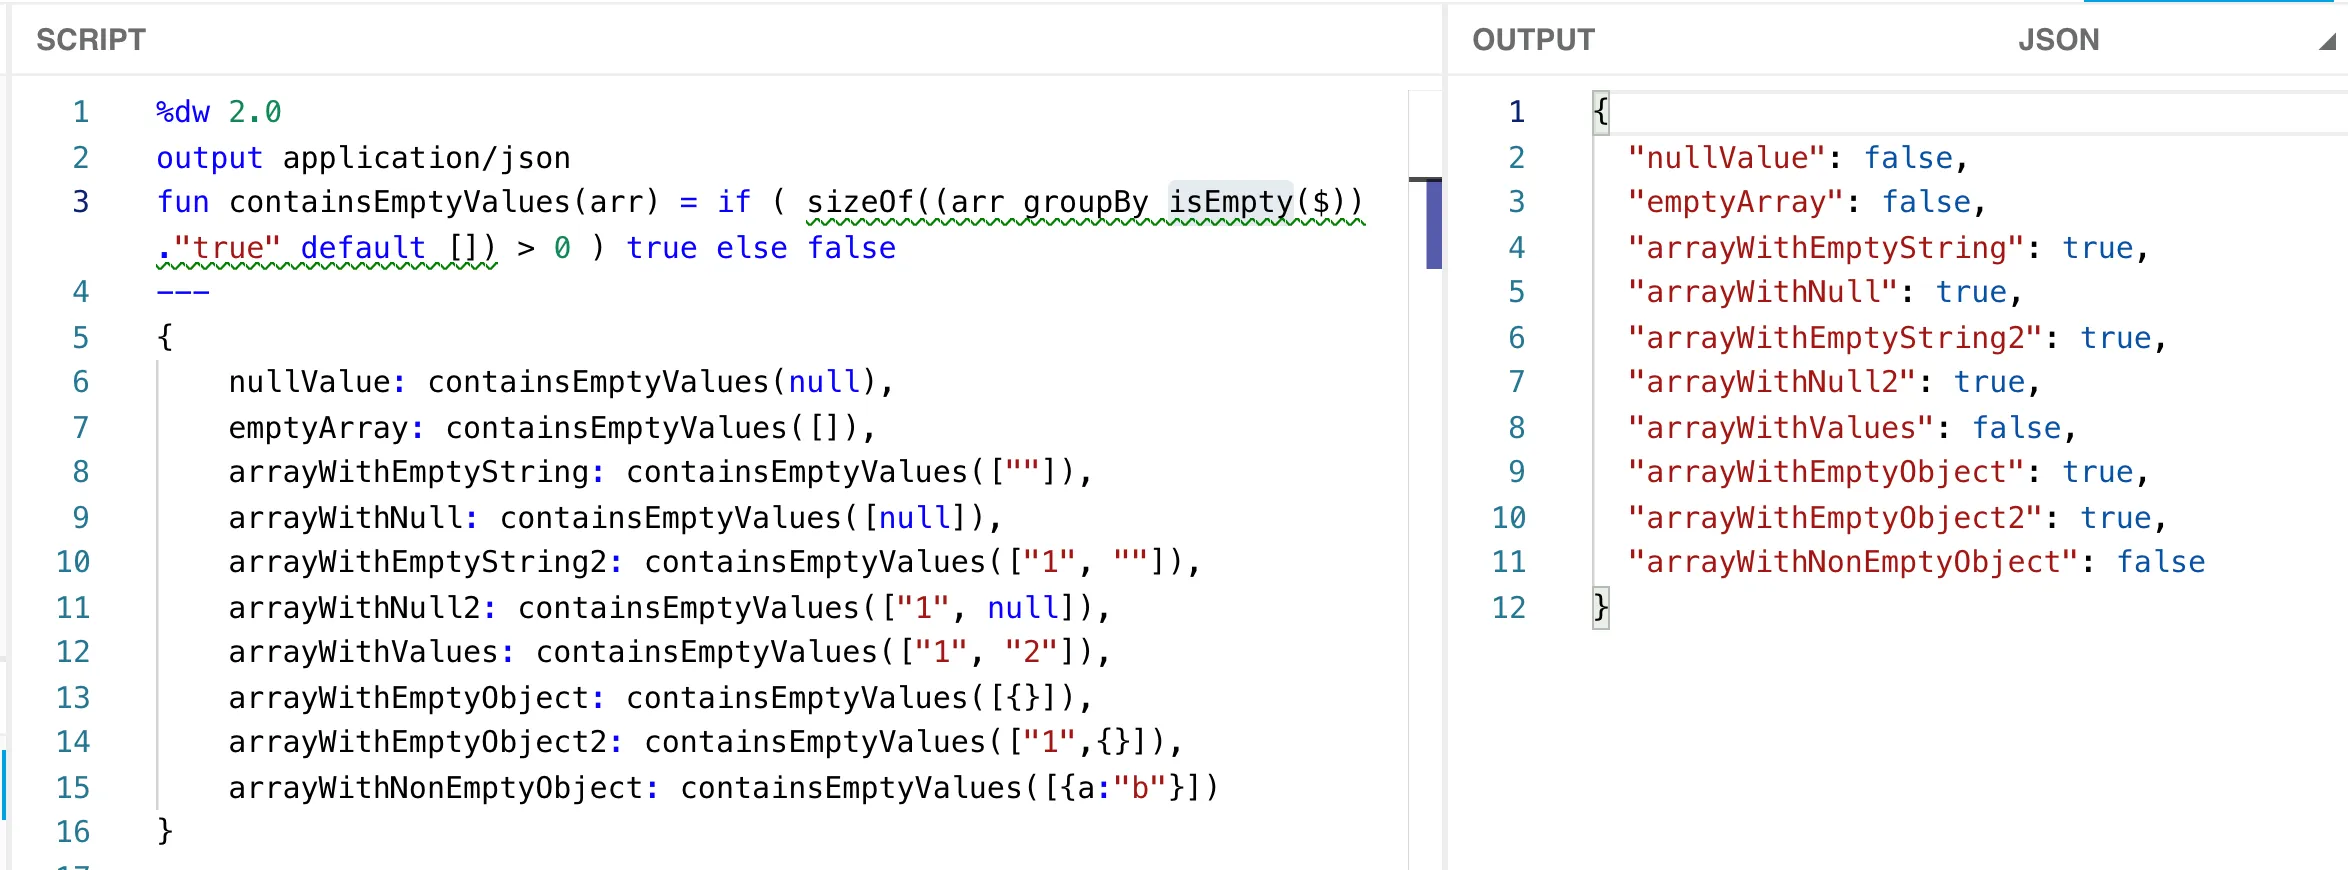Click 'arrayWithEmptyObject2:' script line 14
The image size is (2348, 870).
coord(705,742)
